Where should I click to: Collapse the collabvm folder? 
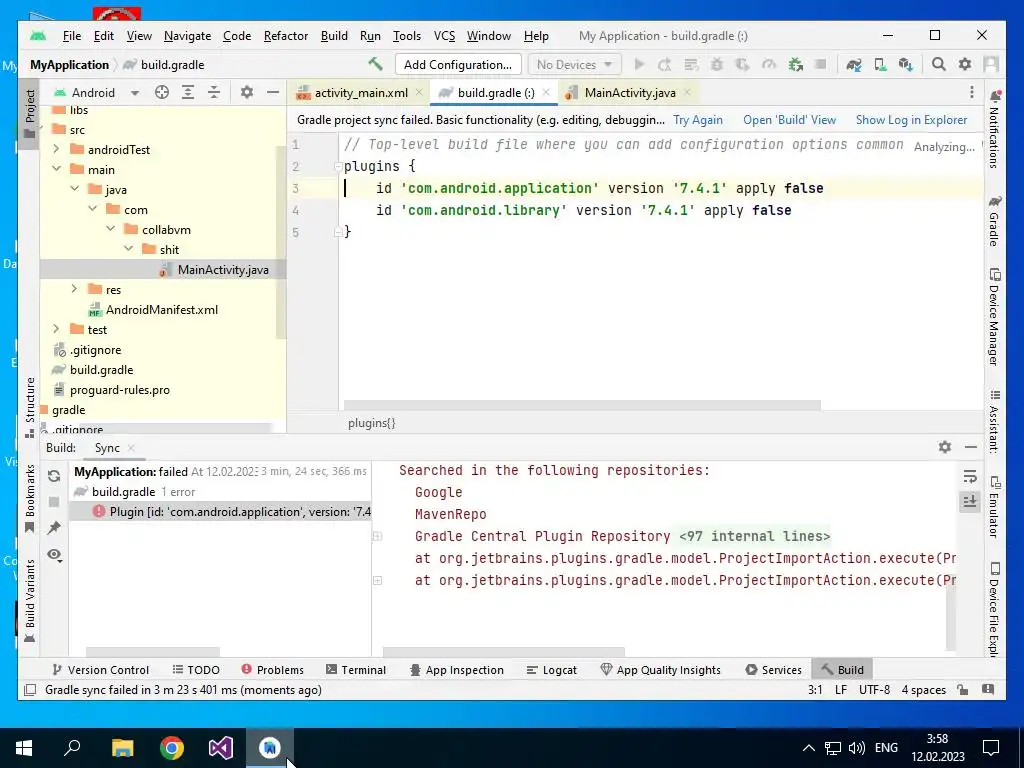[x=110, y=229]
